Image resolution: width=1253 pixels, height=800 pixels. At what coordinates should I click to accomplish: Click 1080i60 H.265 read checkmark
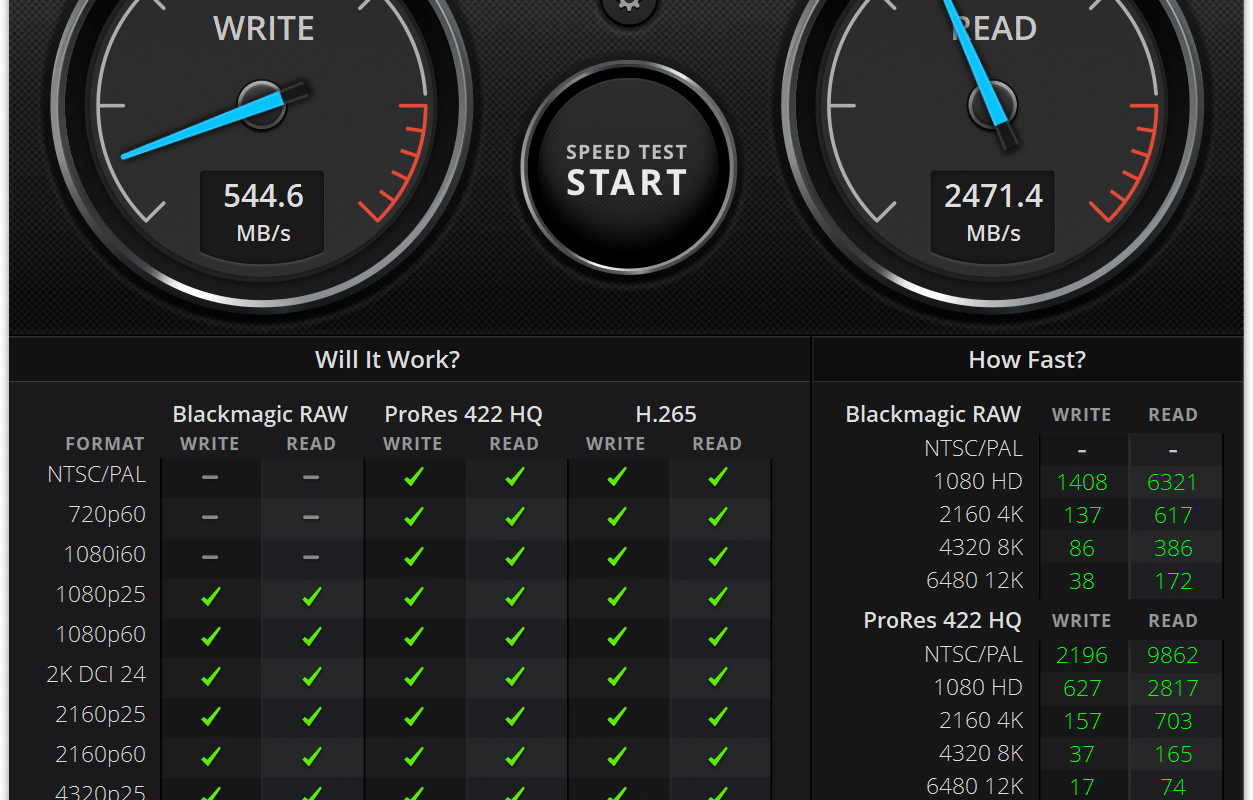[718, 557]
